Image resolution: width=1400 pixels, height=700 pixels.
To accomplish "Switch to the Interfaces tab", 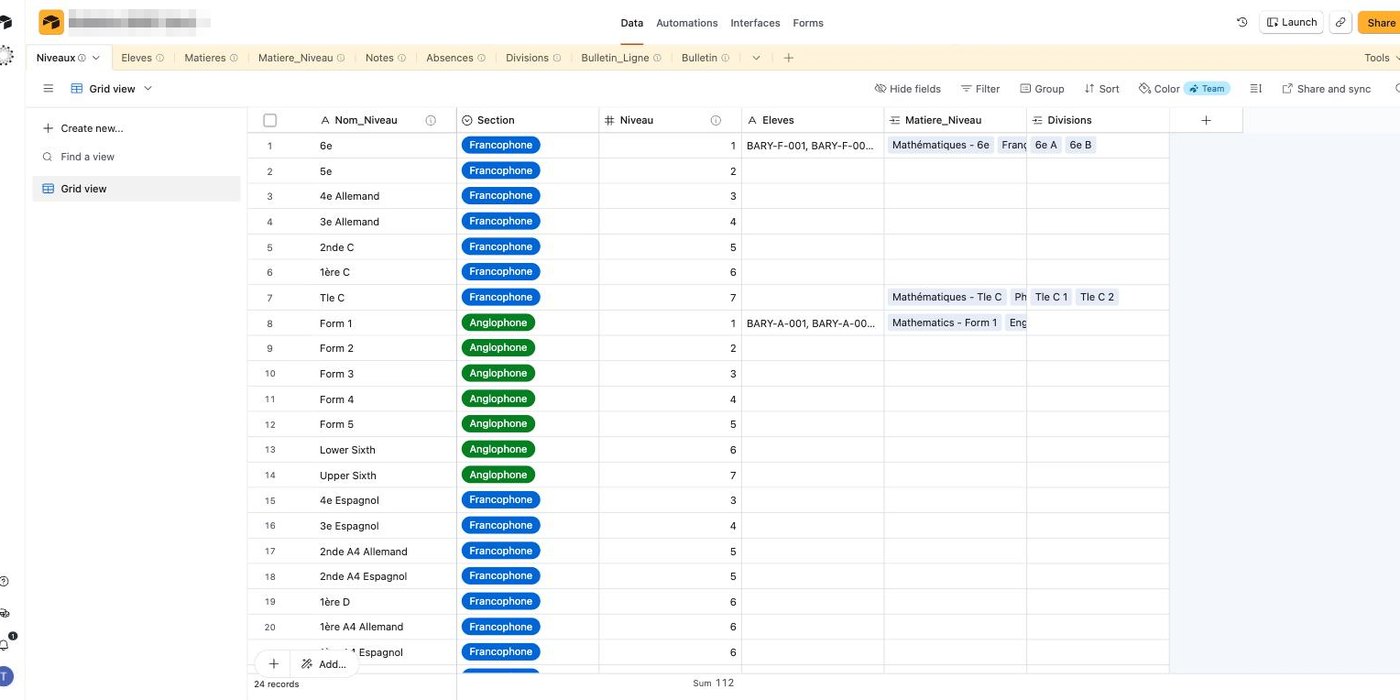I will click(x=755, y=23).
